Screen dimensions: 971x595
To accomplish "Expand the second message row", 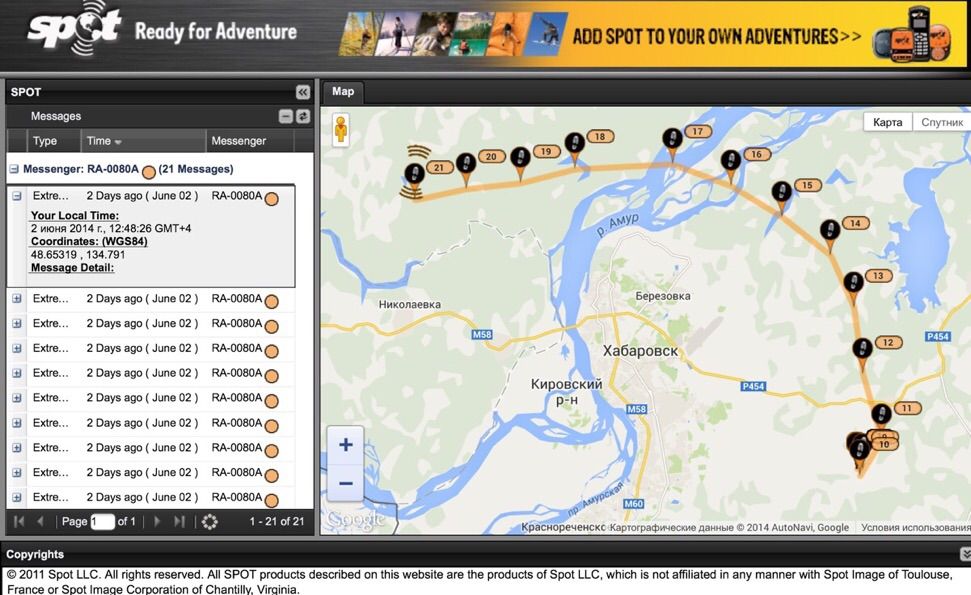I will pyautogui.click(x=17, y=299).
